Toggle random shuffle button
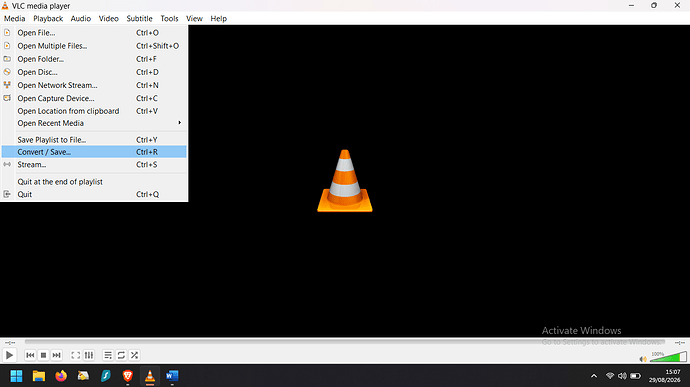This screenshot has height=387, width=690. pos(134,355)
